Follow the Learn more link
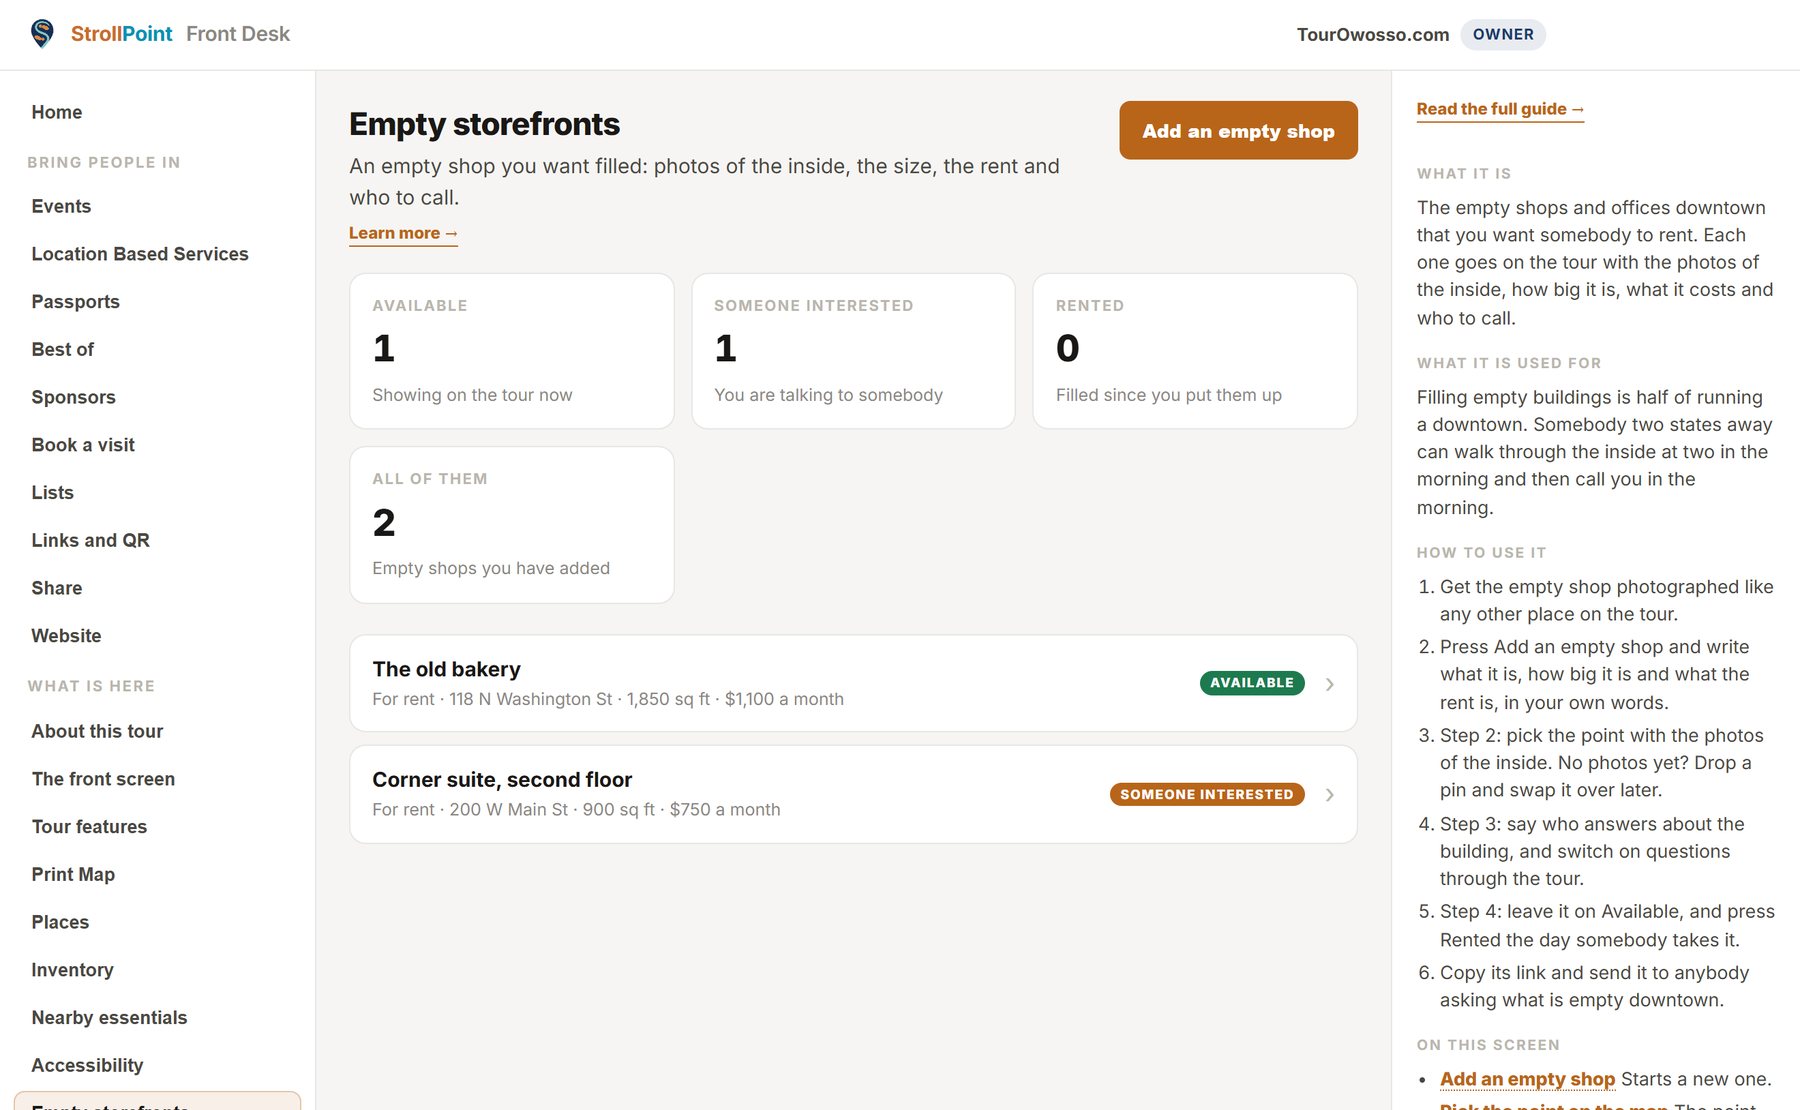This screenshot has width=1800, height=1110. tap(403, 233)
